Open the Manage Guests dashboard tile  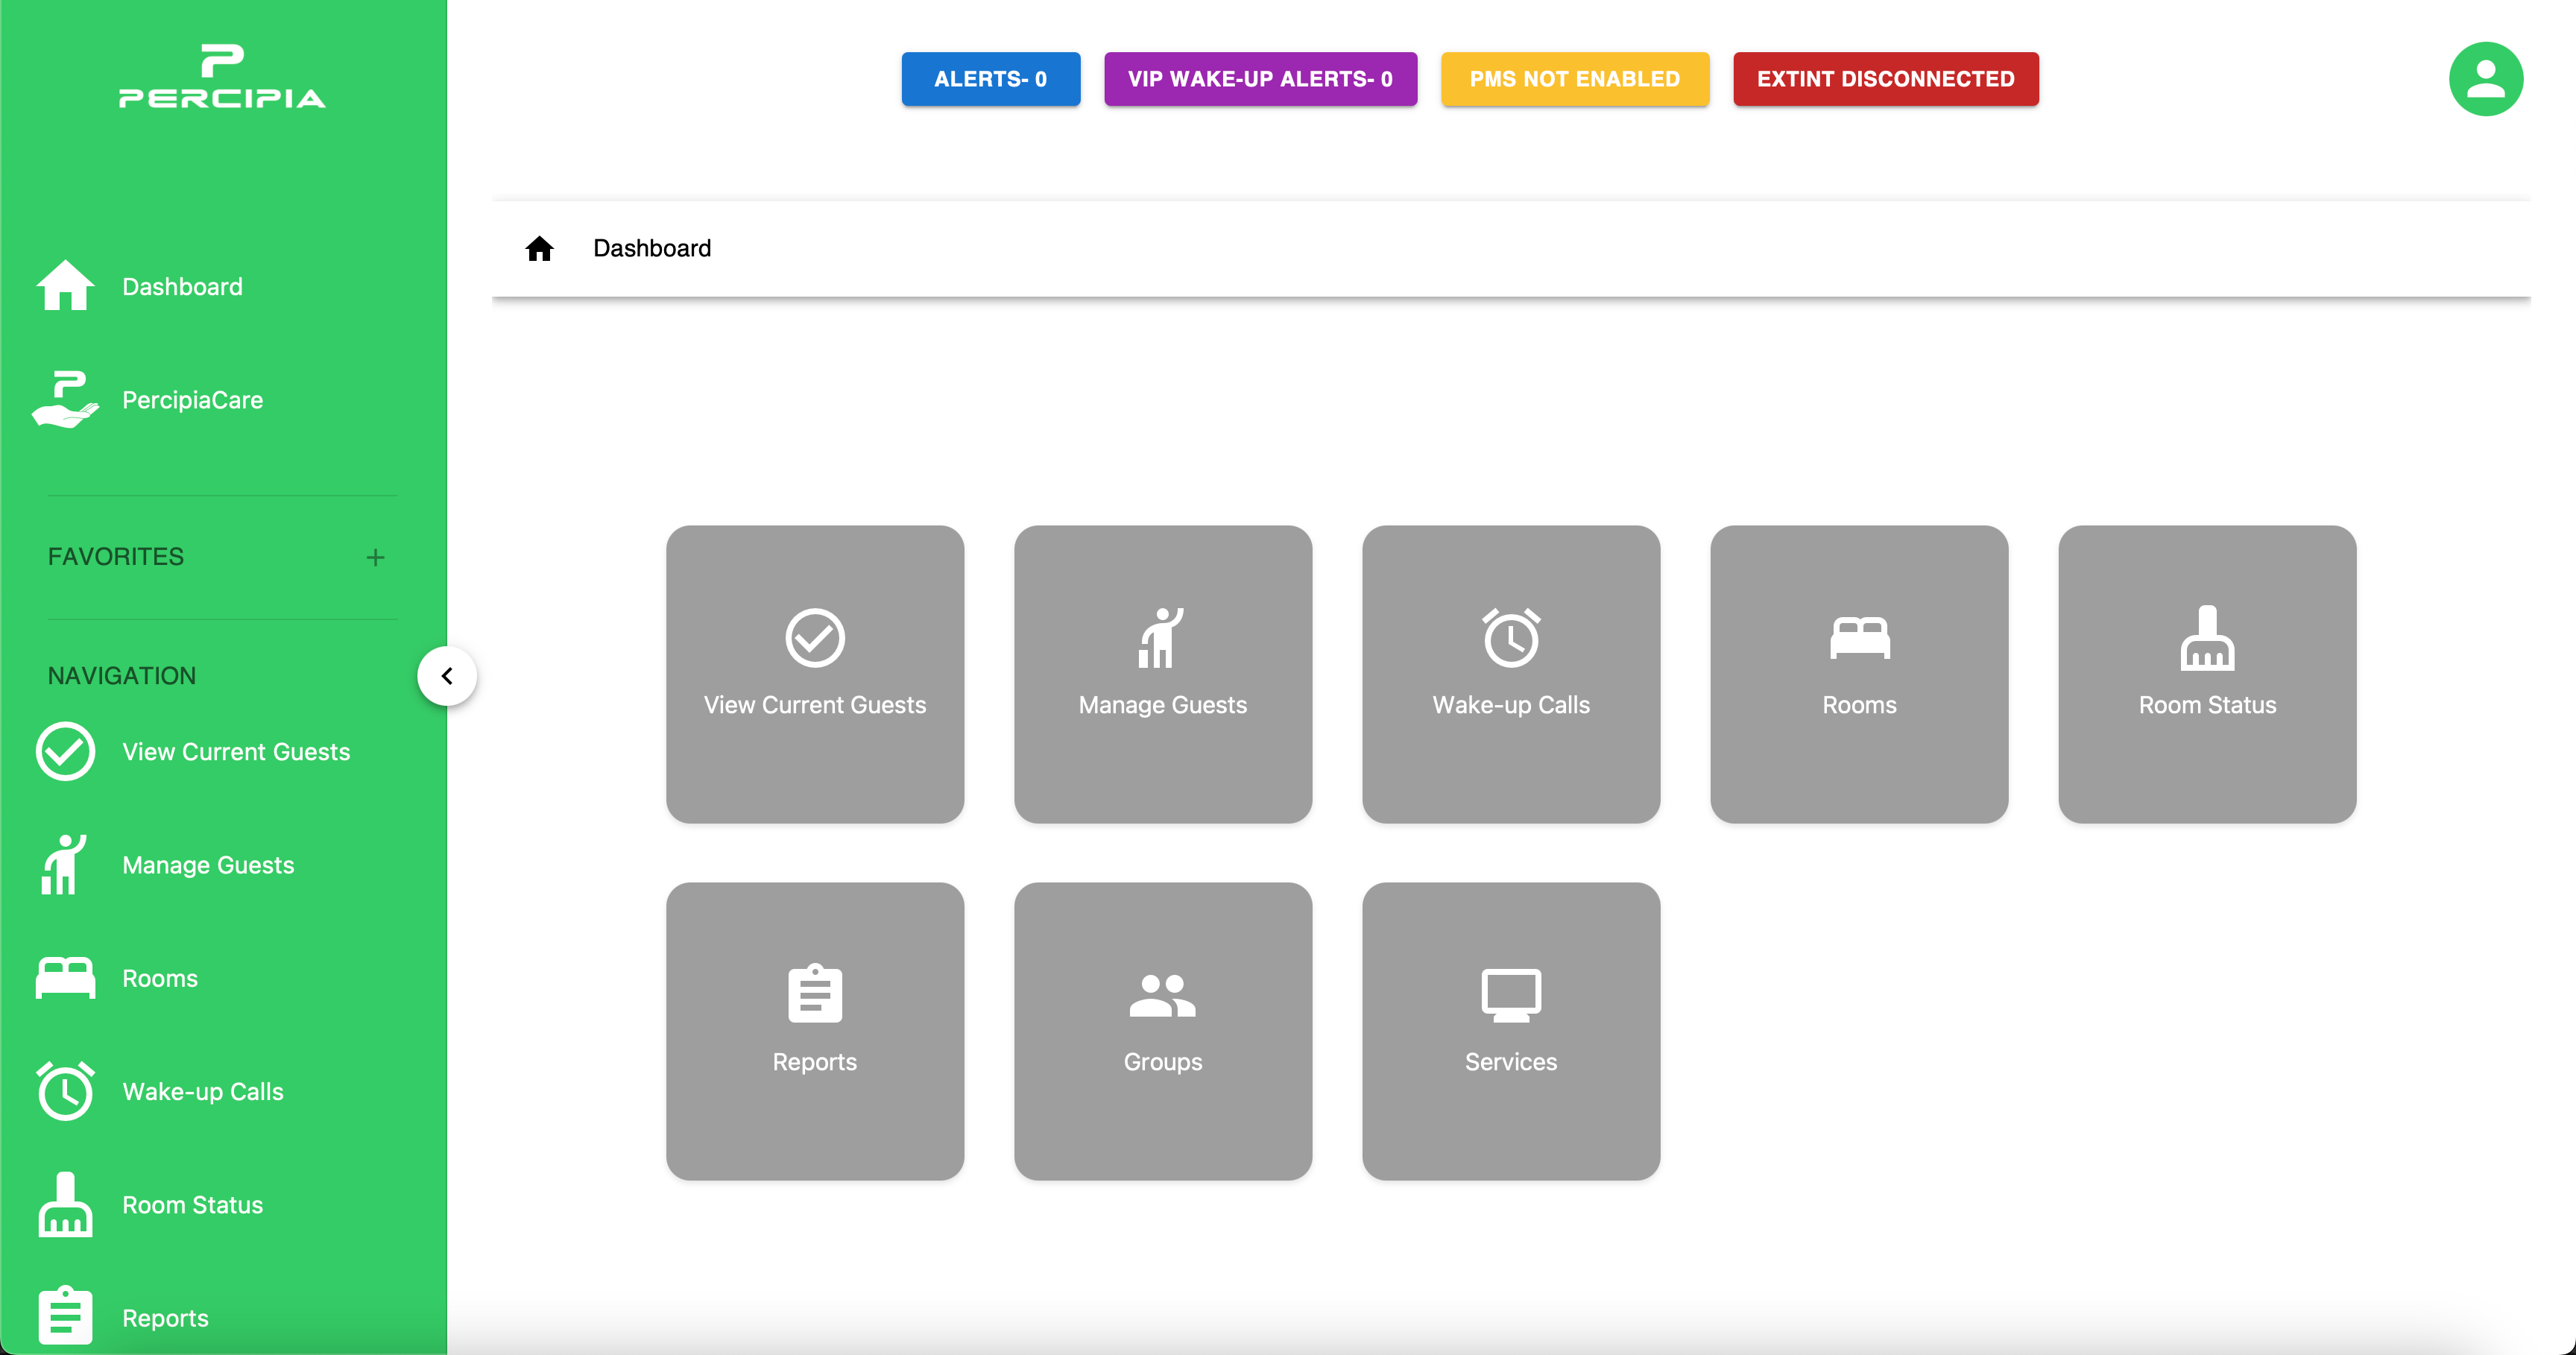coord(1162,673)
